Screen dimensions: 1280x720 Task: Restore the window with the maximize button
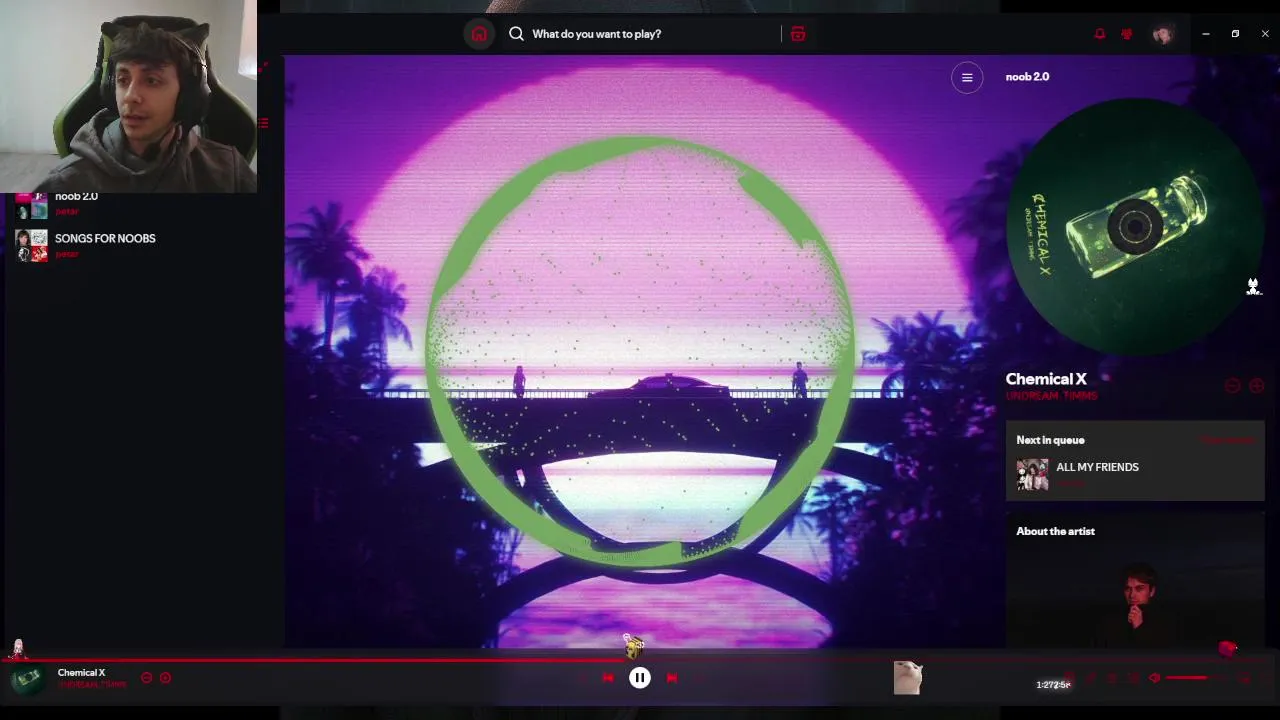[1235, 34]
